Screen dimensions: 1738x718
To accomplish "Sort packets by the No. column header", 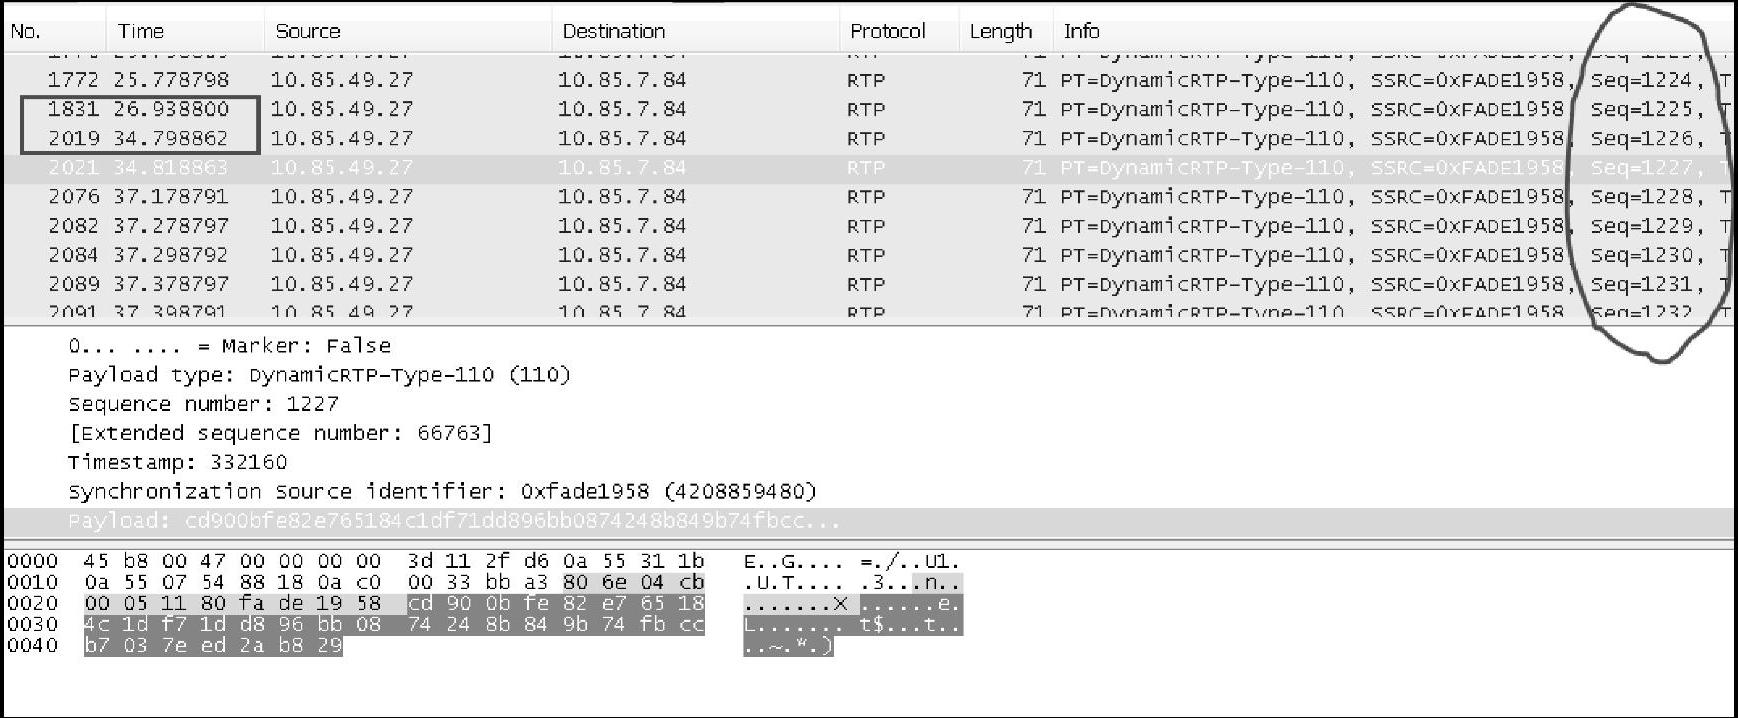I will tap(54, 31).
